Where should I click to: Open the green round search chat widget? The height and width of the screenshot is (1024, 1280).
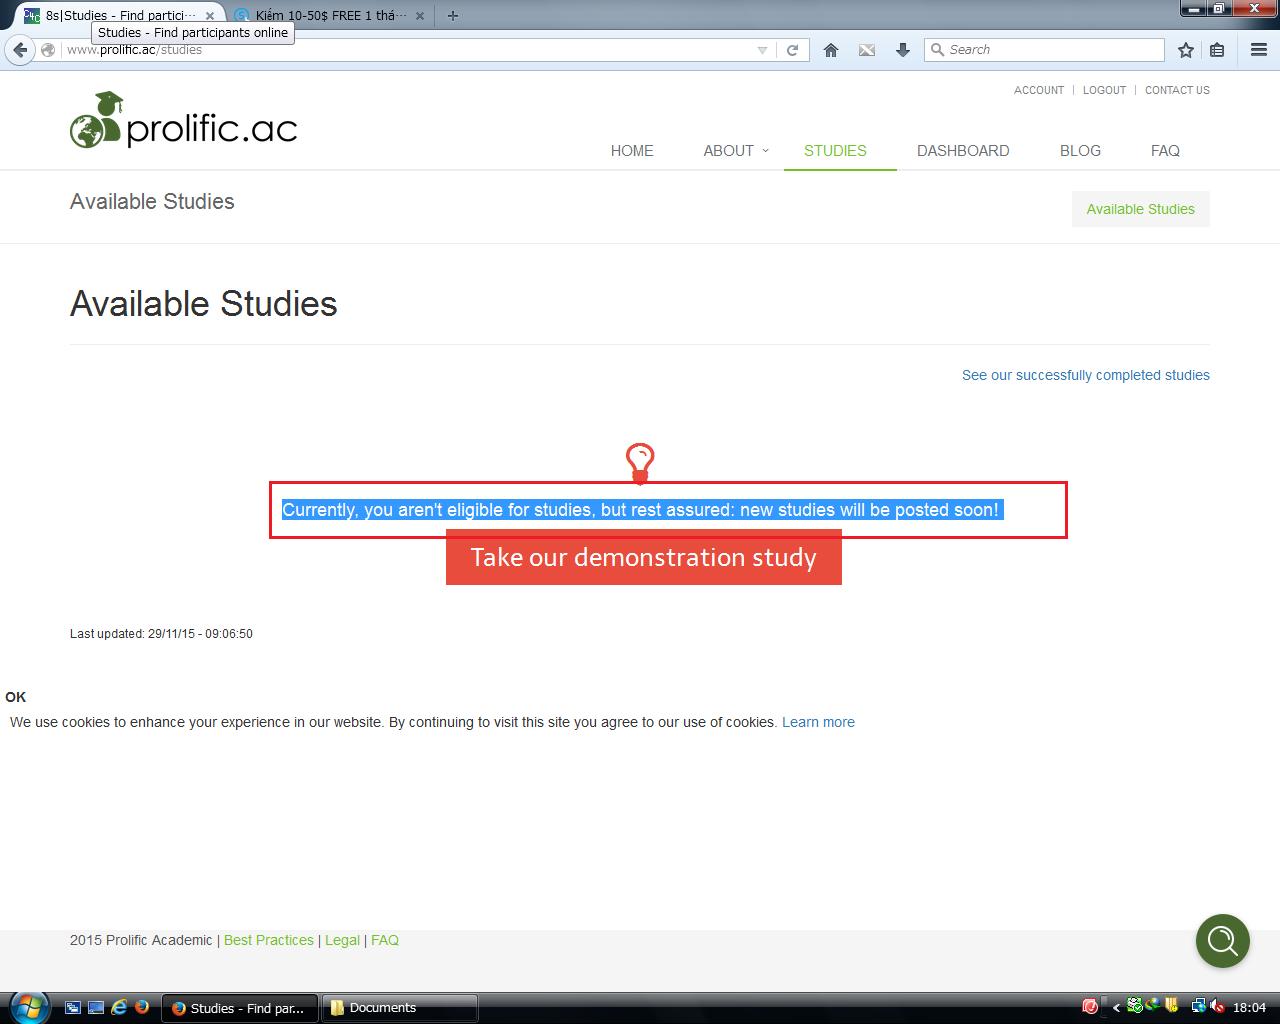1223,941
